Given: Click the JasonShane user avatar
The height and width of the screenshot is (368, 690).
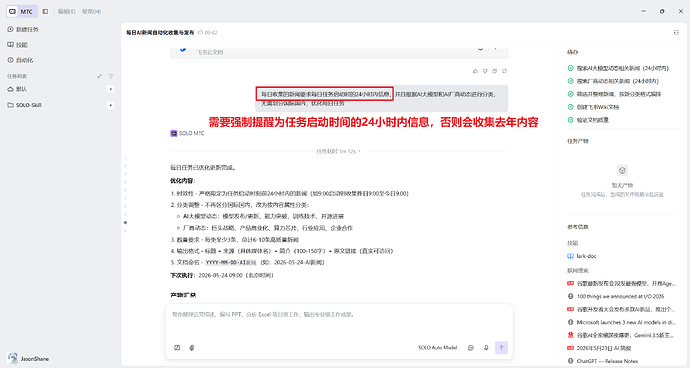Looking at the screenshot, I should 13,358.
